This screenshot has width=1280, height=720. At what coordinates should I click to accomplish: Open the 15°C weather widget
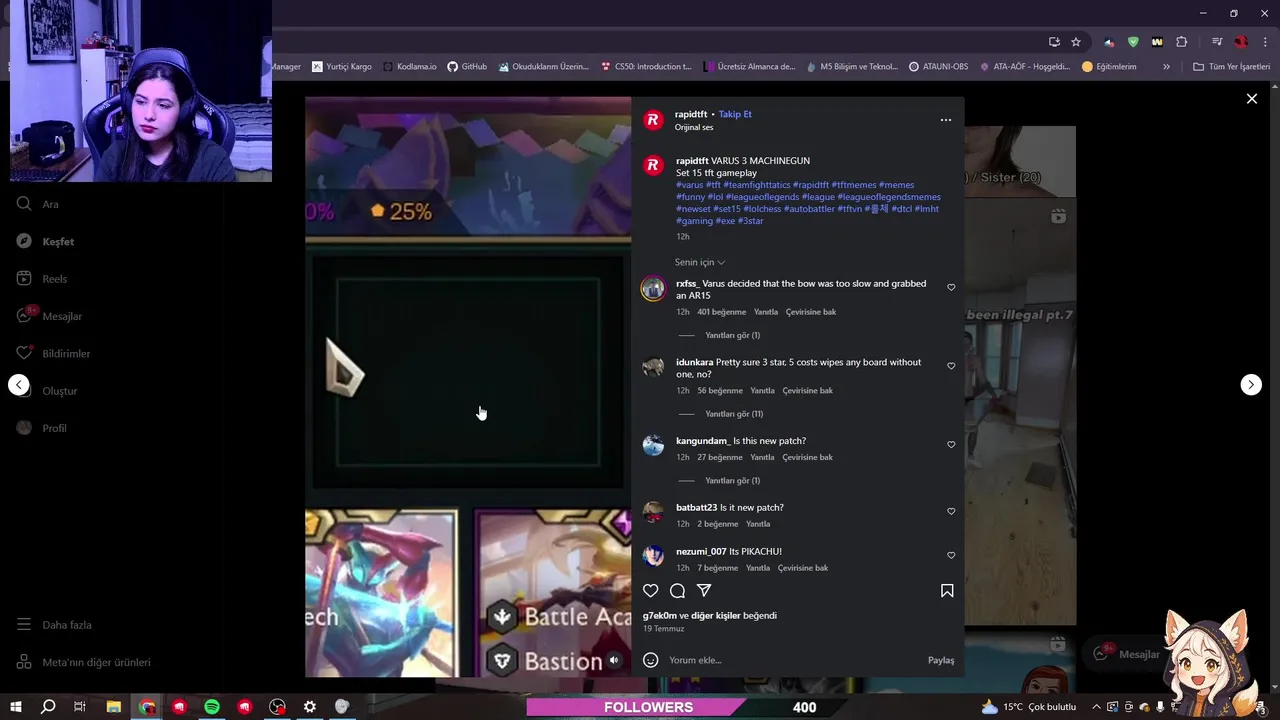[1028, 707]
